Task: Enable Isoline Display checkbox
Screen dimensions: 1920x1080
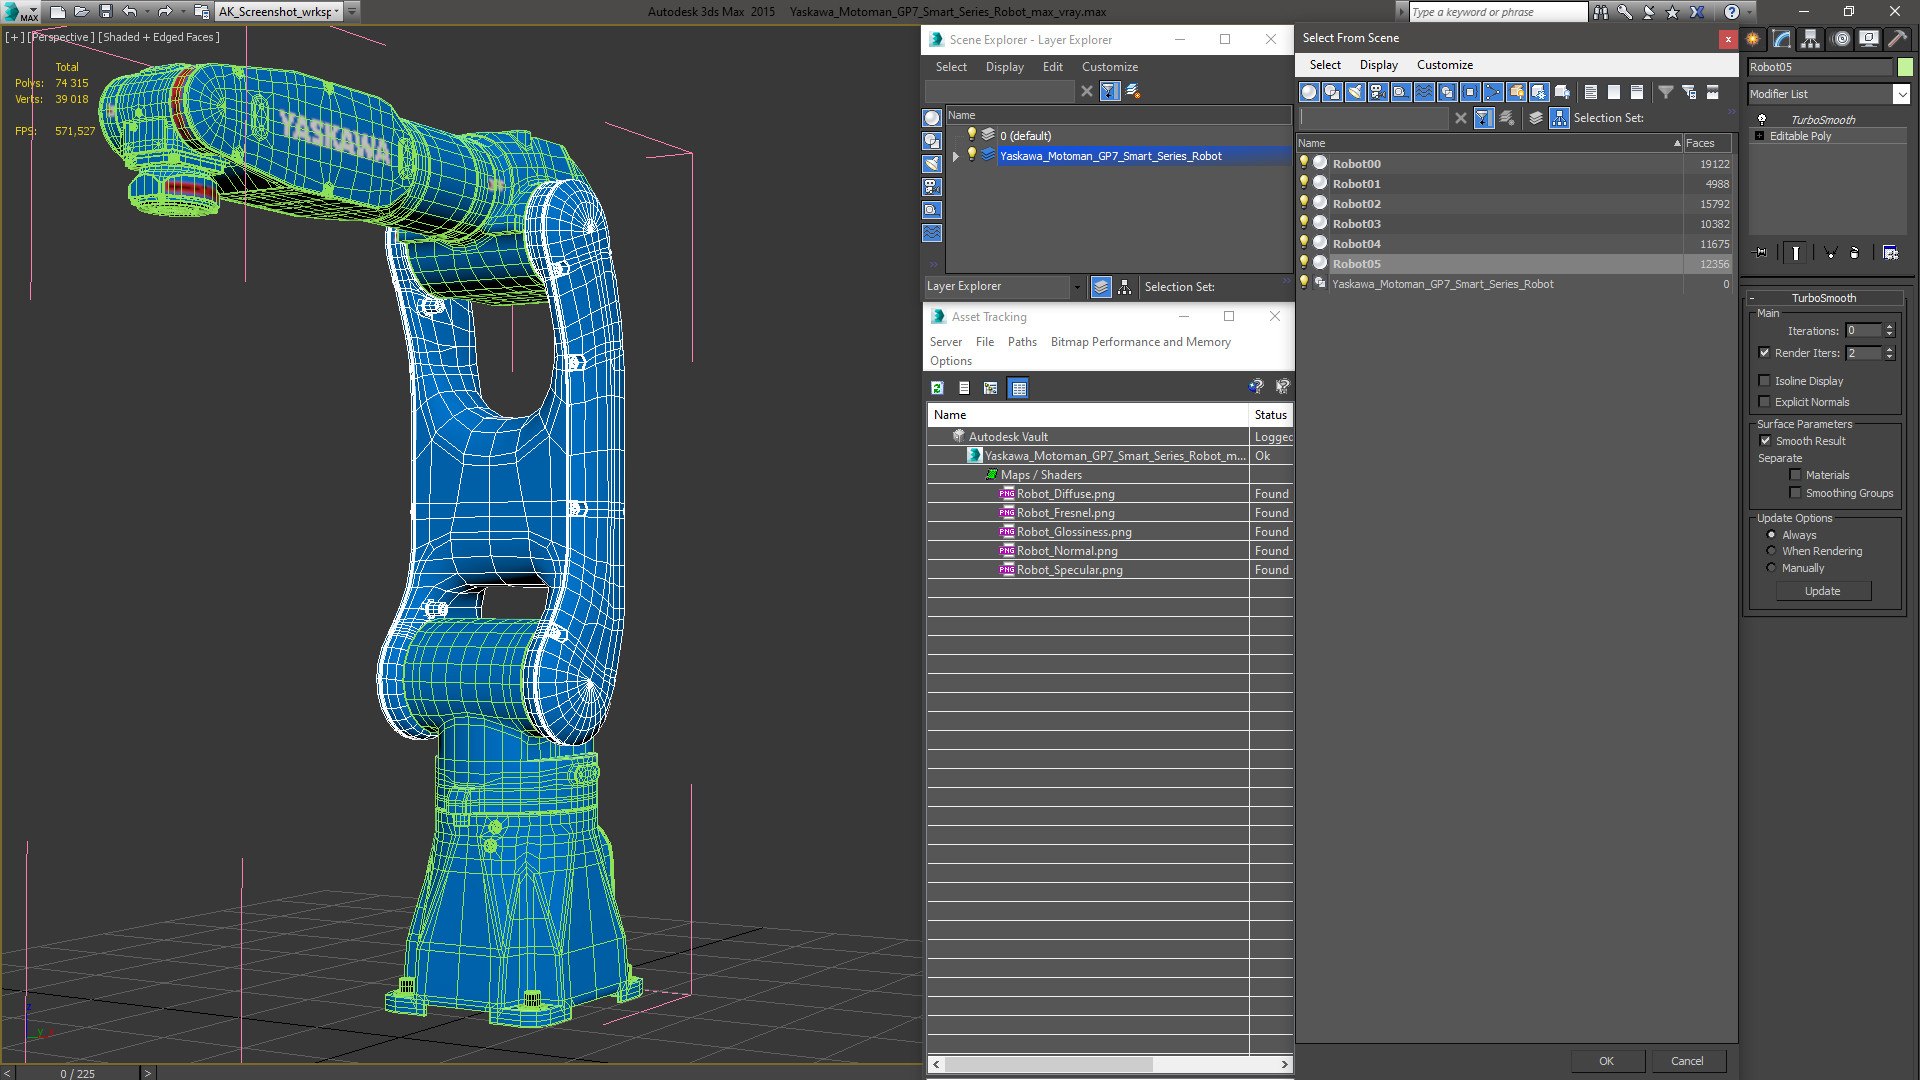Action: click(1764, 381)
